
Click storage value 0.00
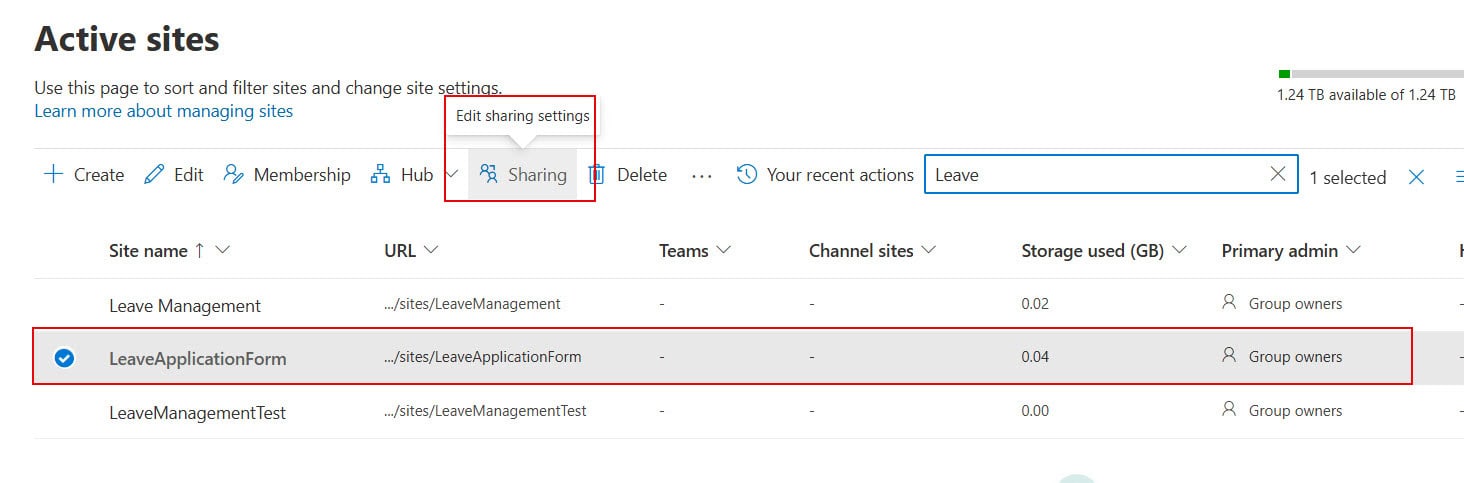[x=1035, y=410]
